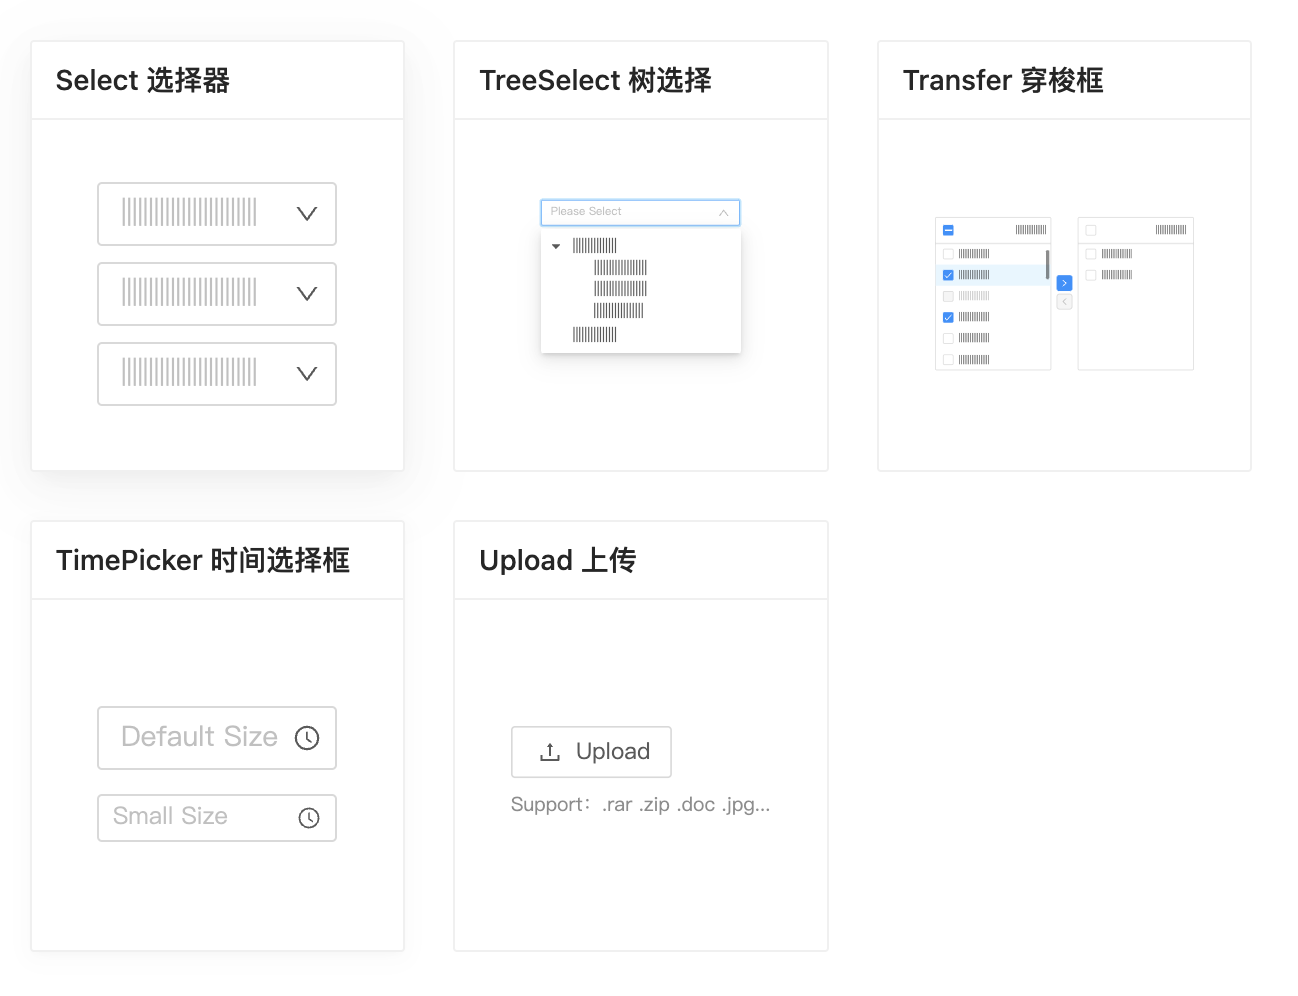This screenshot has height=996, width=1298.
Task: Open the TimePicker 时间选择框 card title
Action: tap(203, 560)
